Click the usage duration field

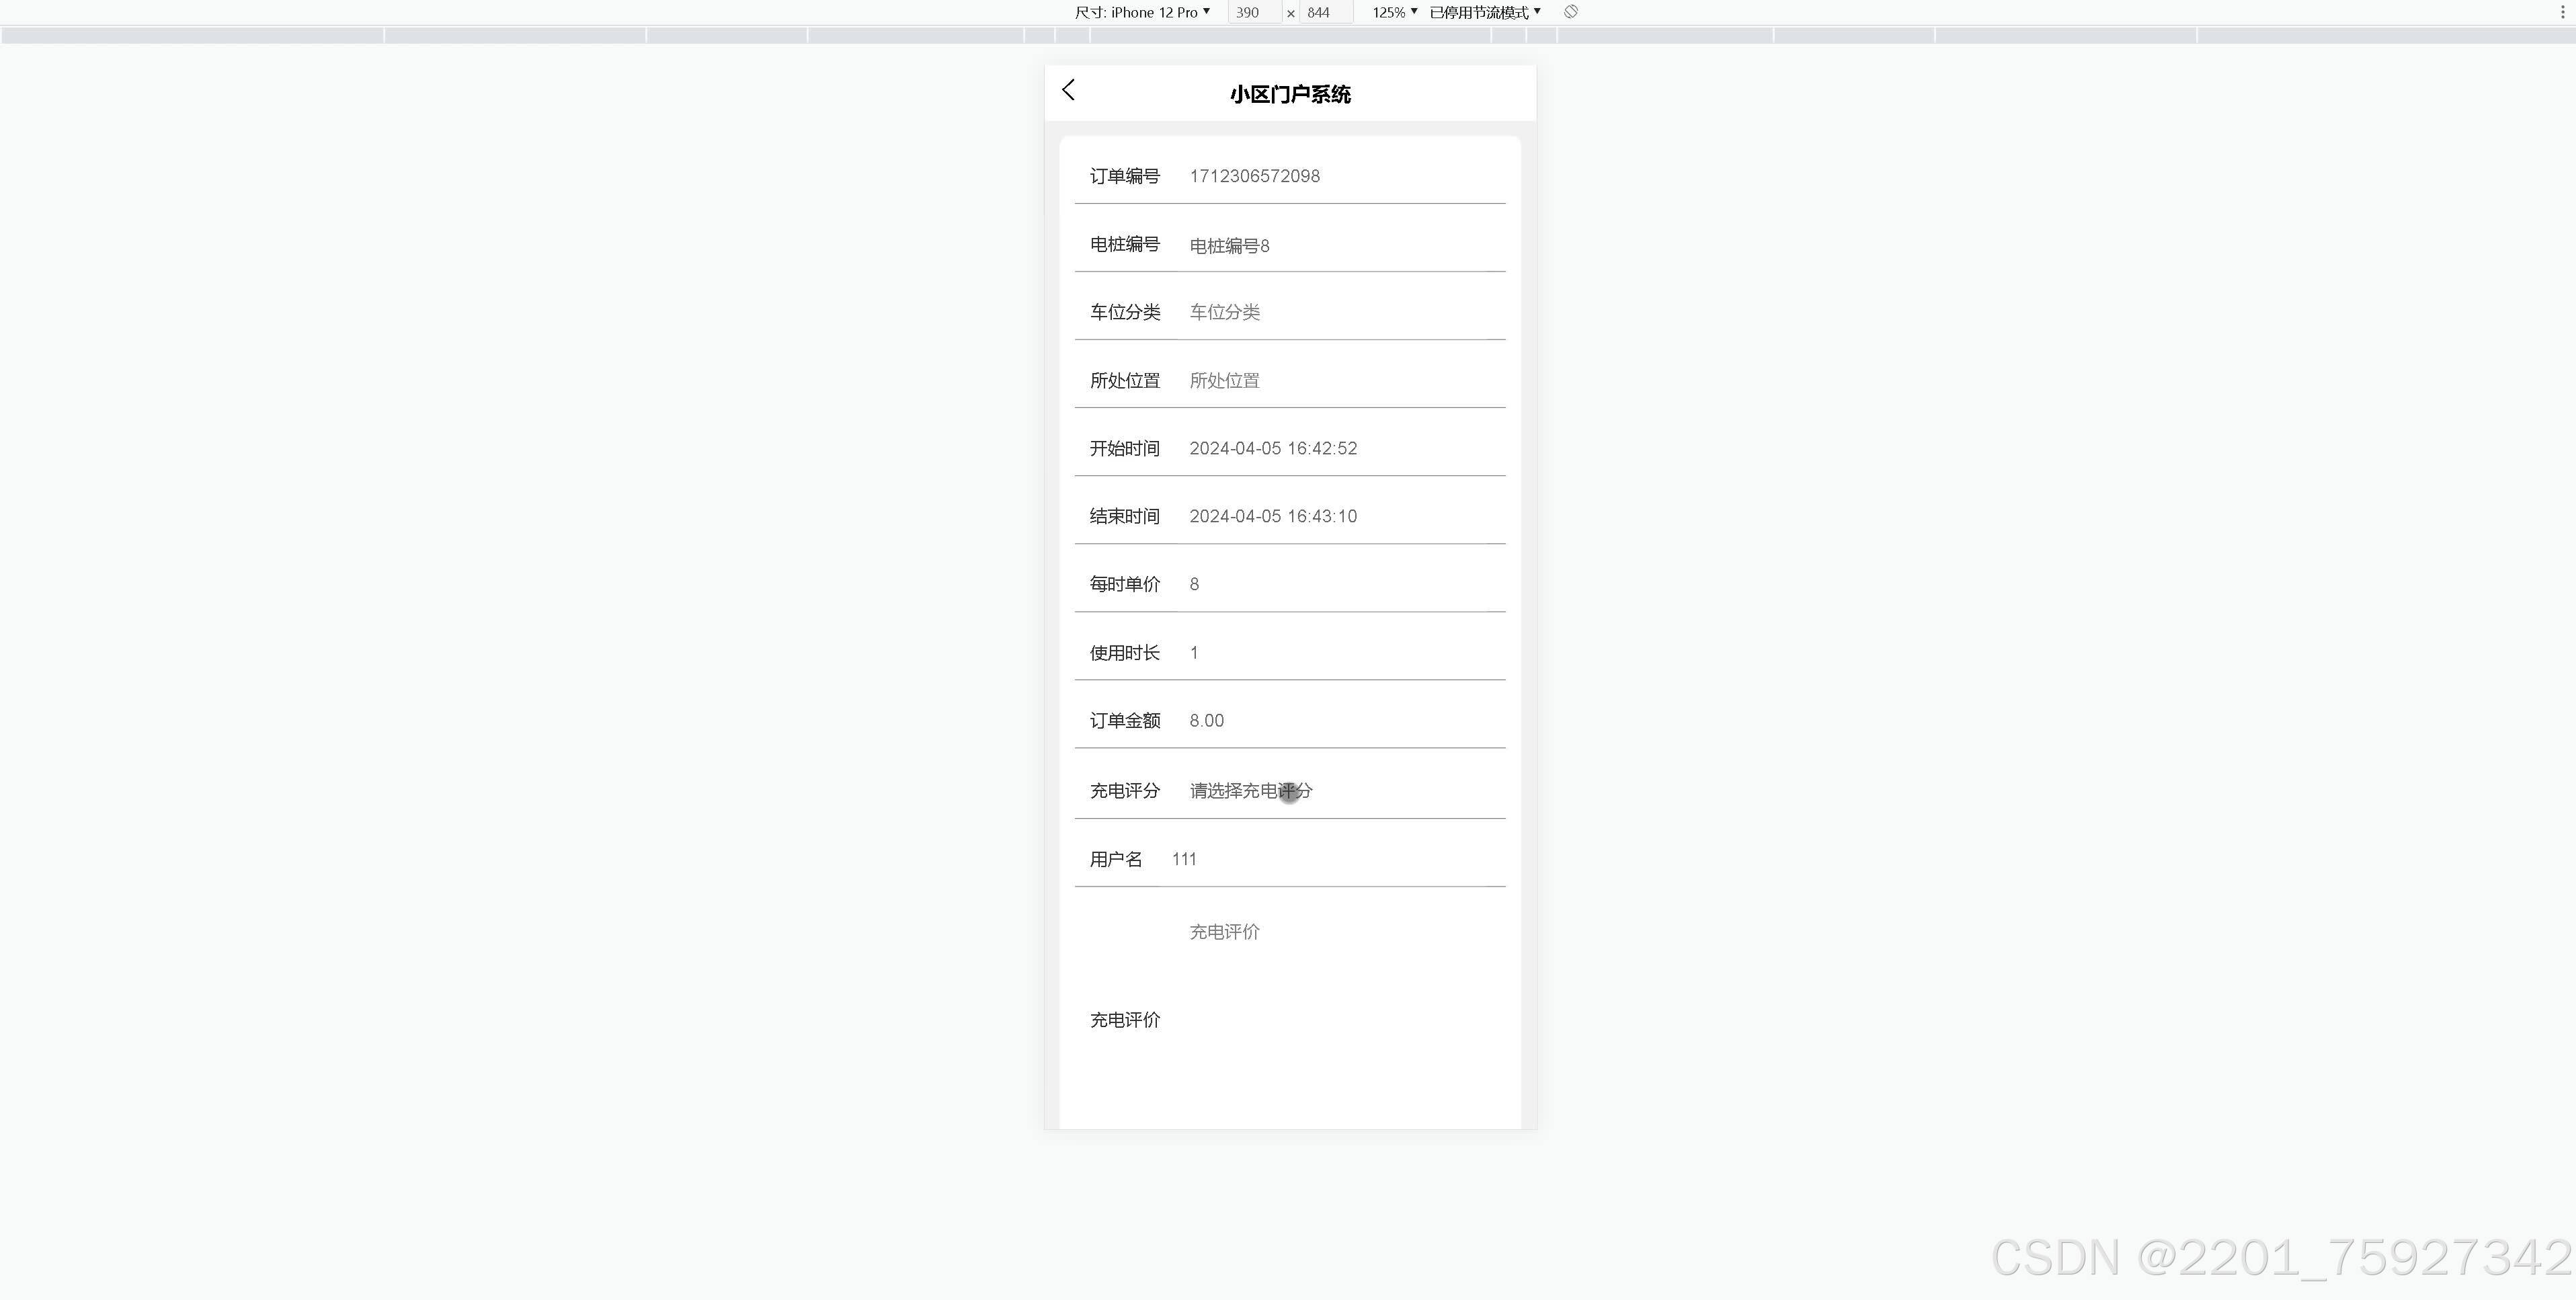(x=1340, y=652)
